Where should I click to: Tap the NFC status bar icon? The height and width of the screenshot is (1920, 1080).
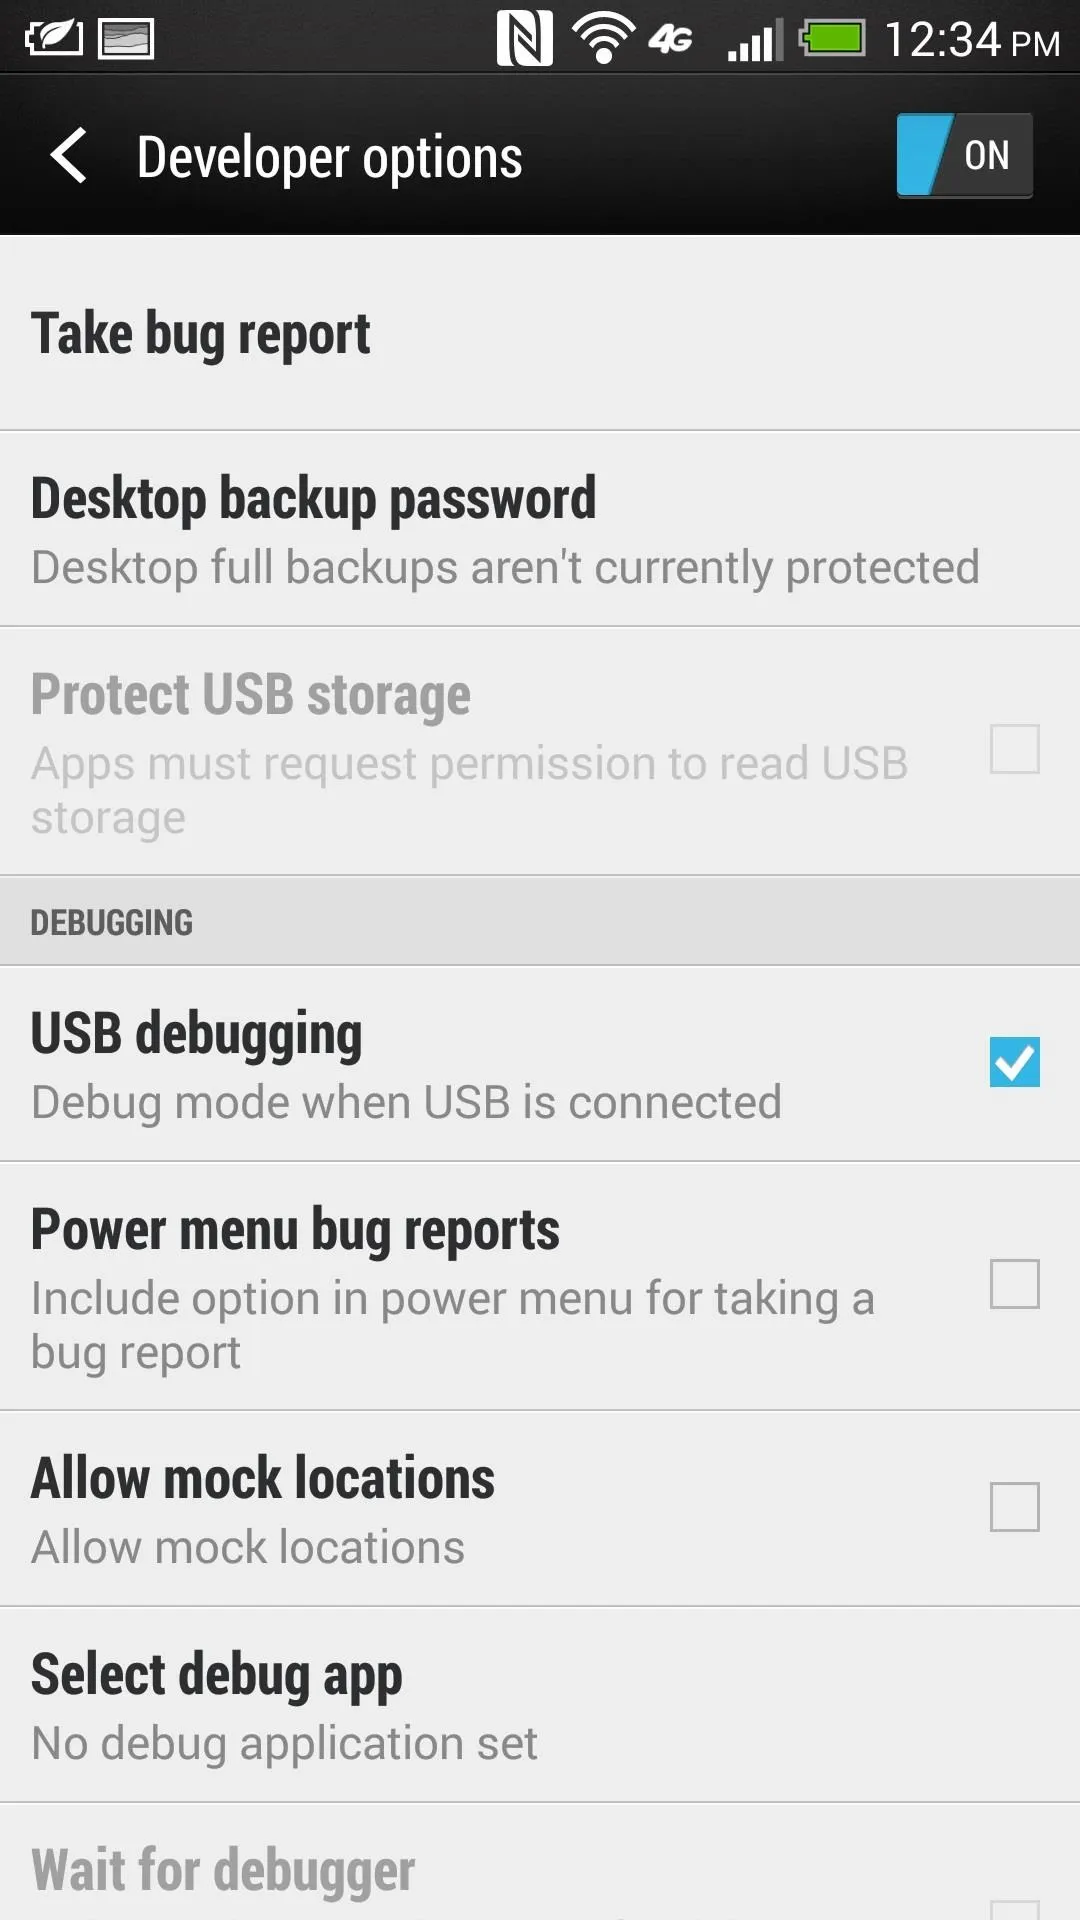click(524, 39)
